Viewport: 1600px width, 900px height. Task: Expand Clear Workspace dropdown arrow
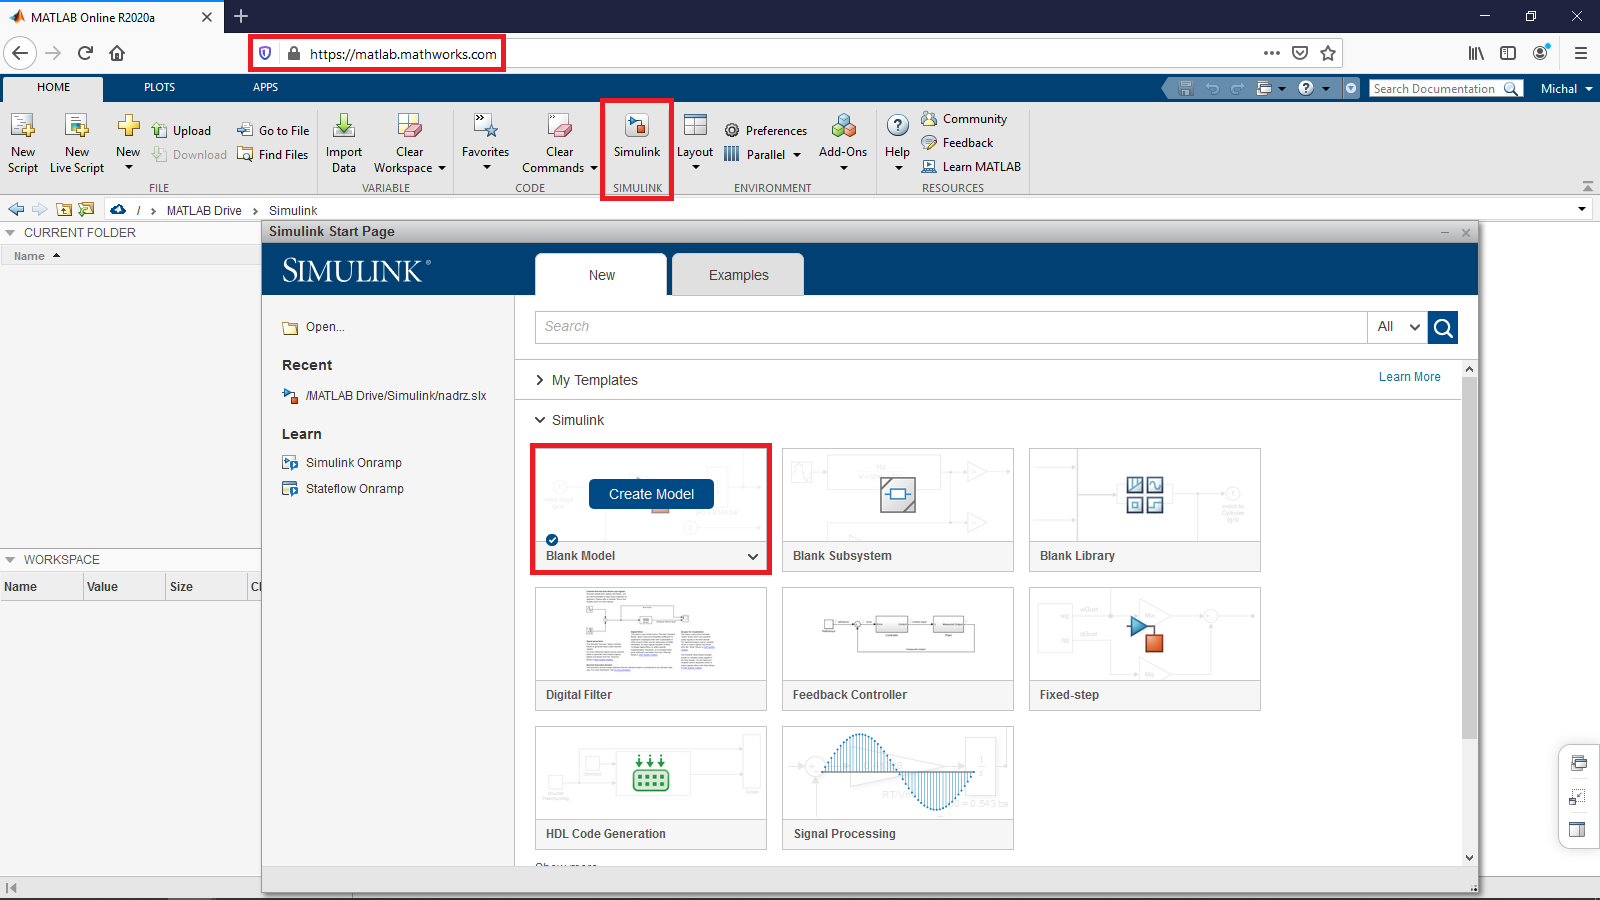coord(441,168)
